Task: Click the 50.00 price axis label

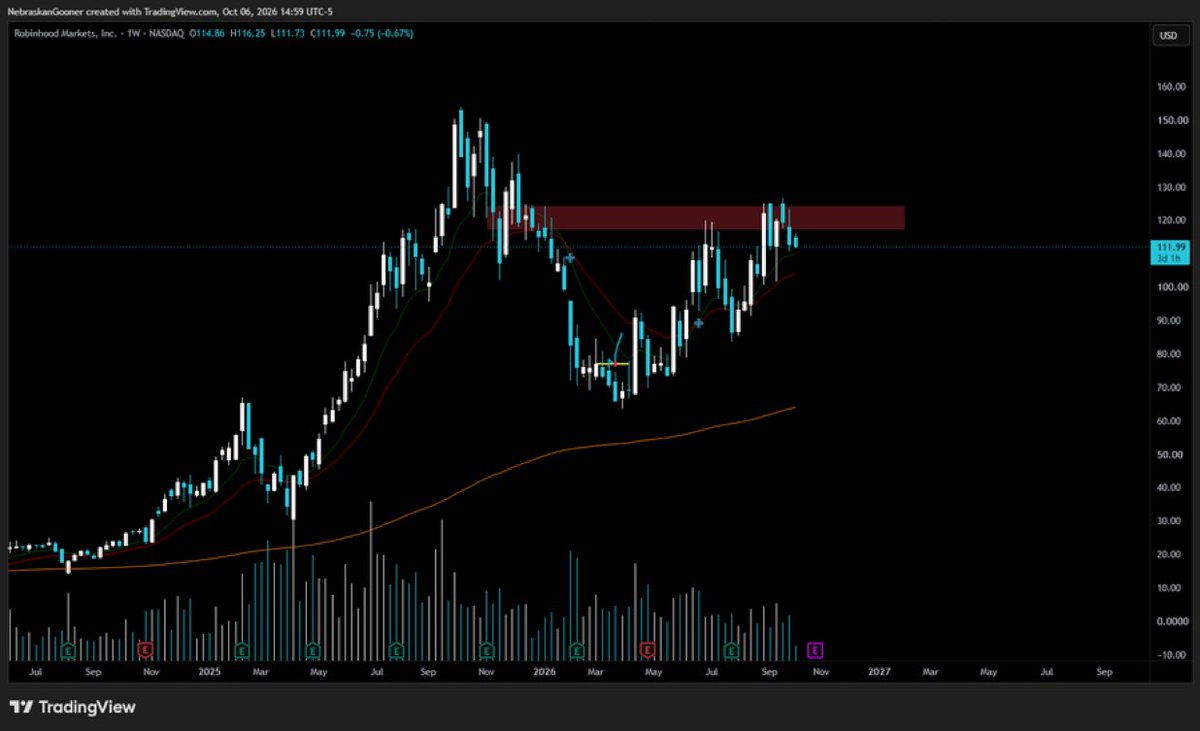Action: click(x=1170, y=455)
